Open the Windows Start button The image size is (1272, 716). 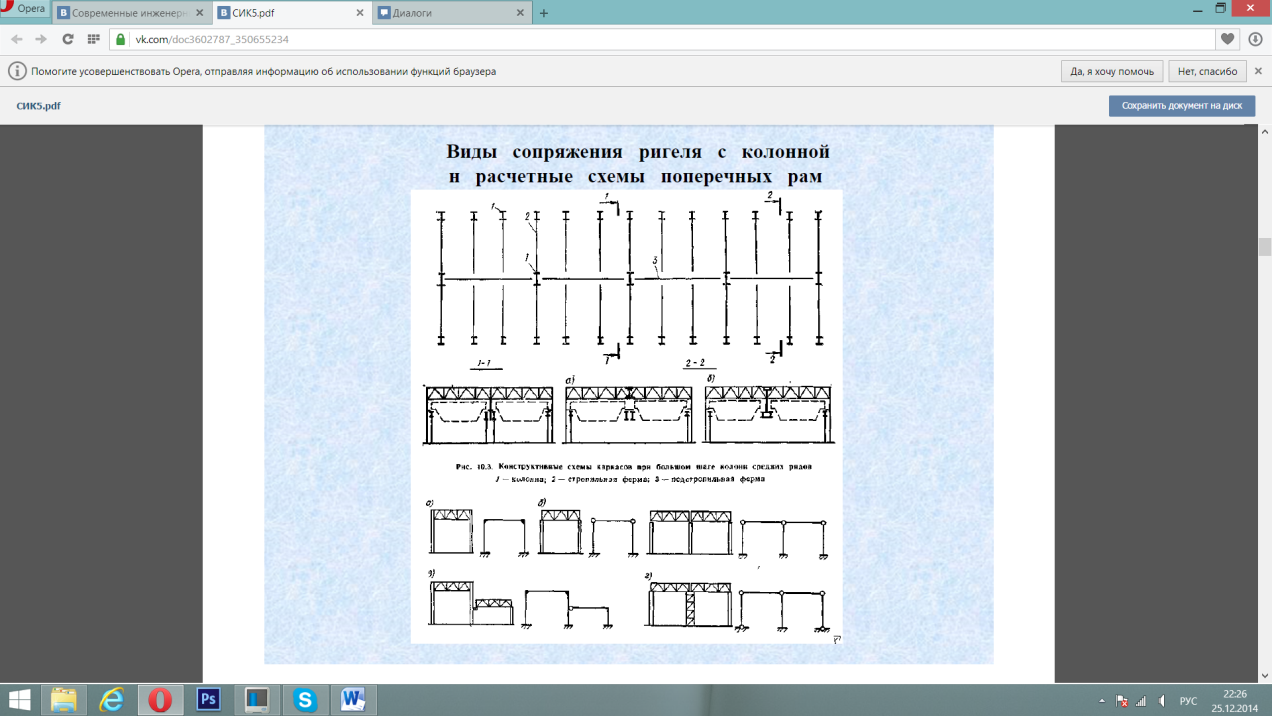(x=19, y=699)
